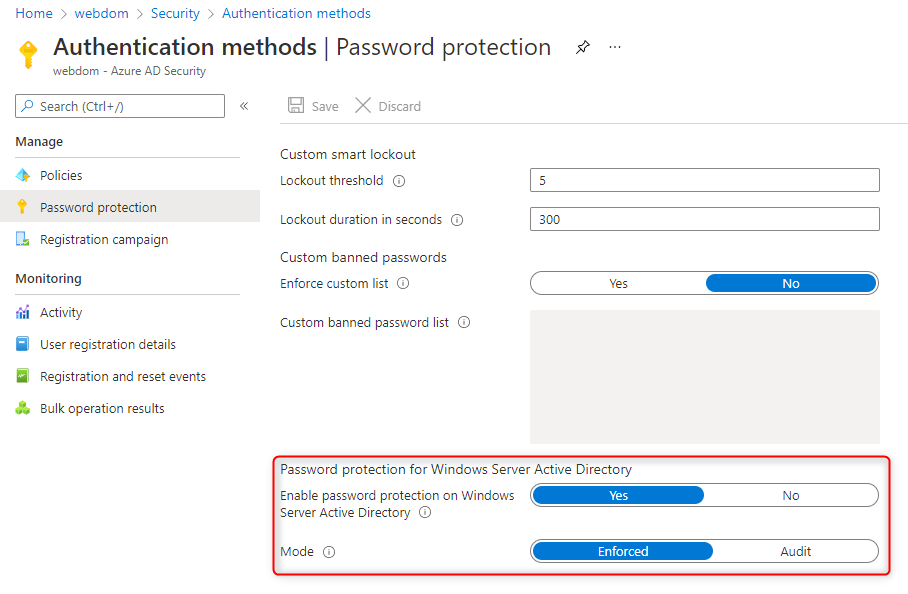
Task: Switch Mode from Enforced to Audit
Action: [795, 551]
